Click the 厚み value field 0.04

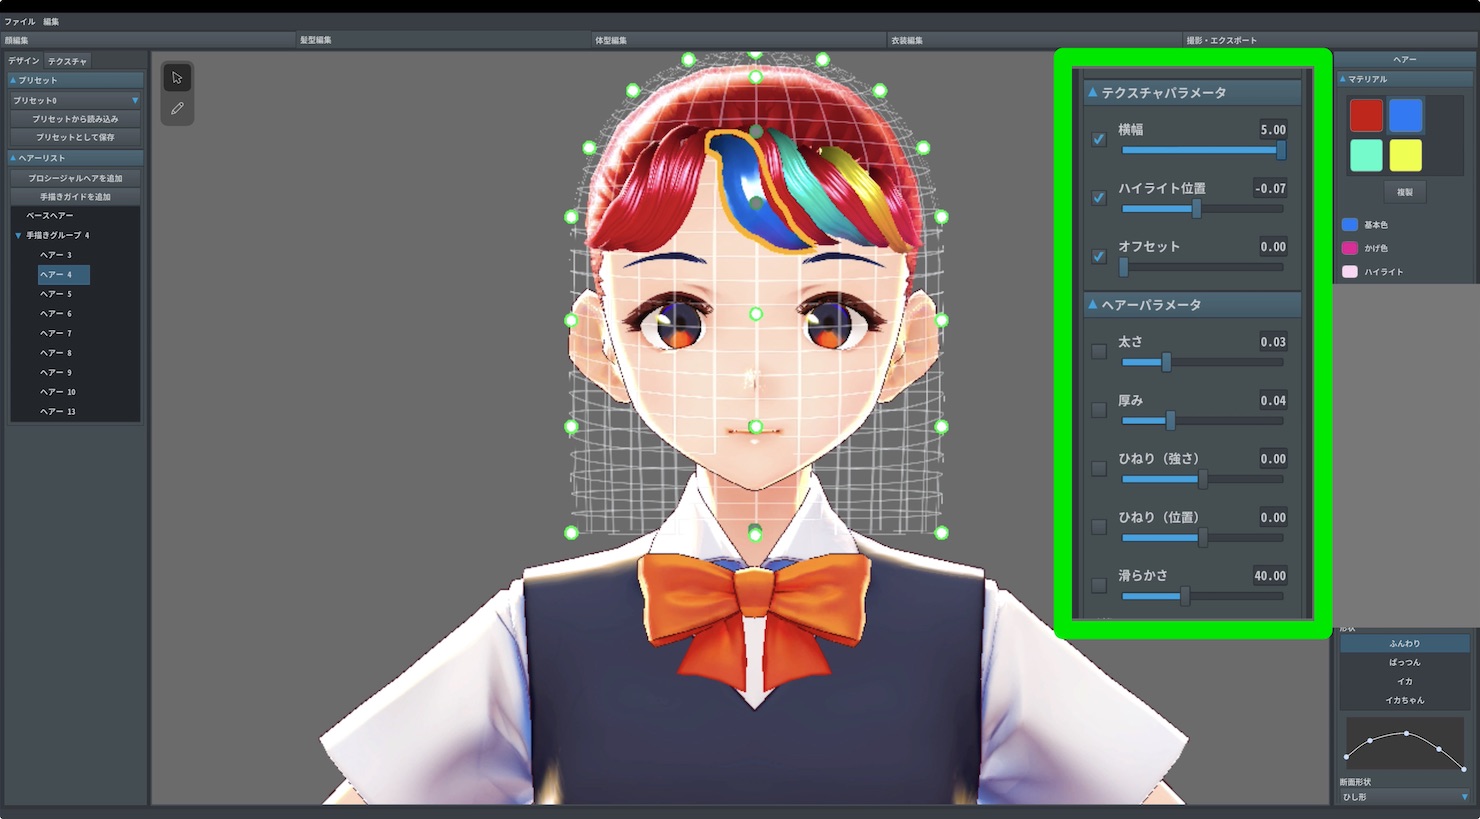[1271, 401]
